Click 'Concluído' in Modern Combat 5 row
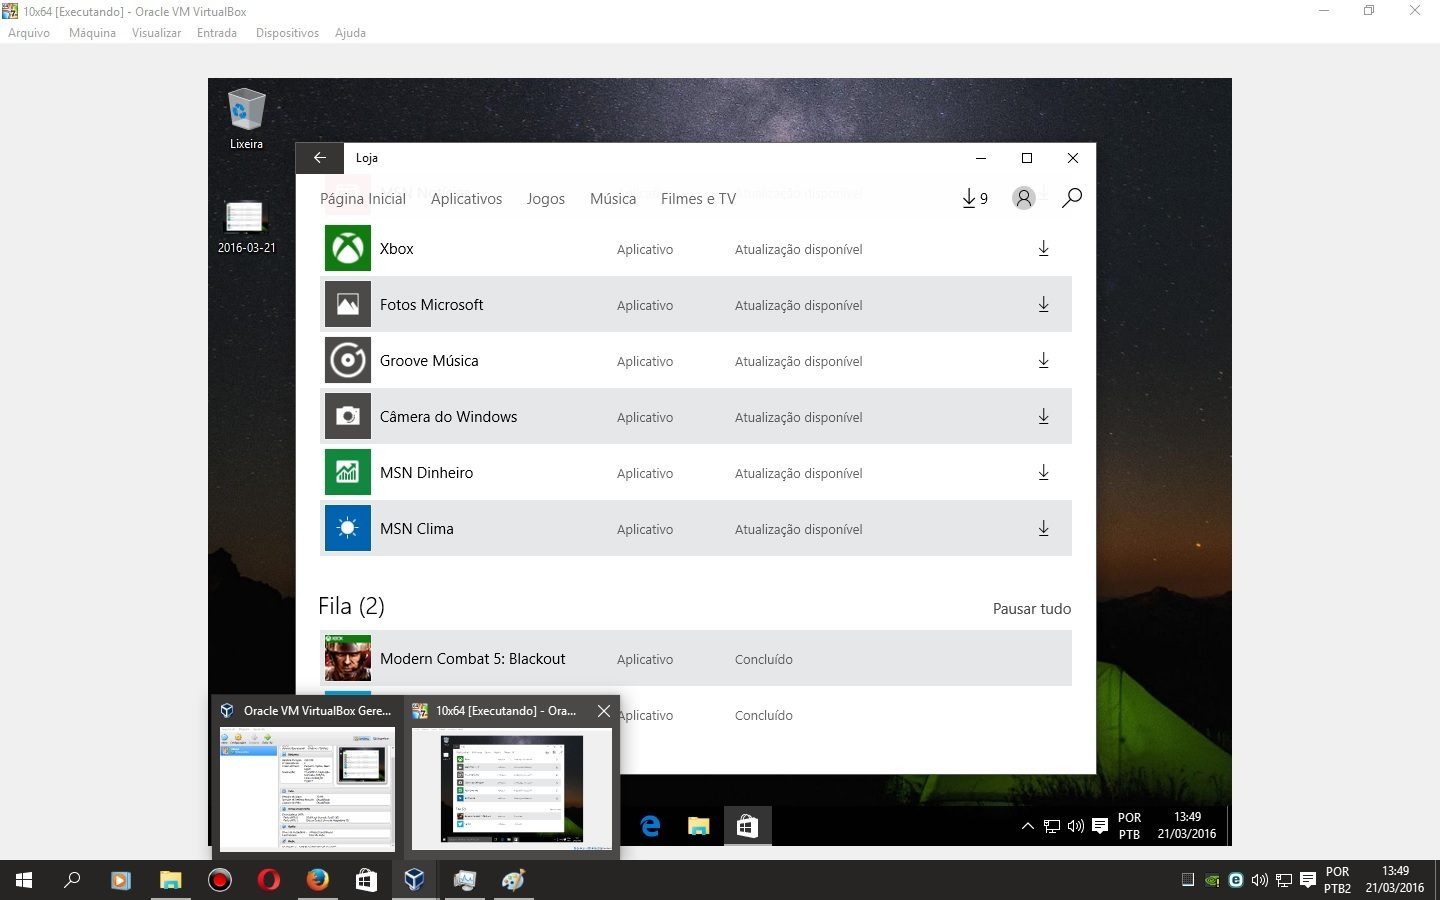 click(764, 659)
